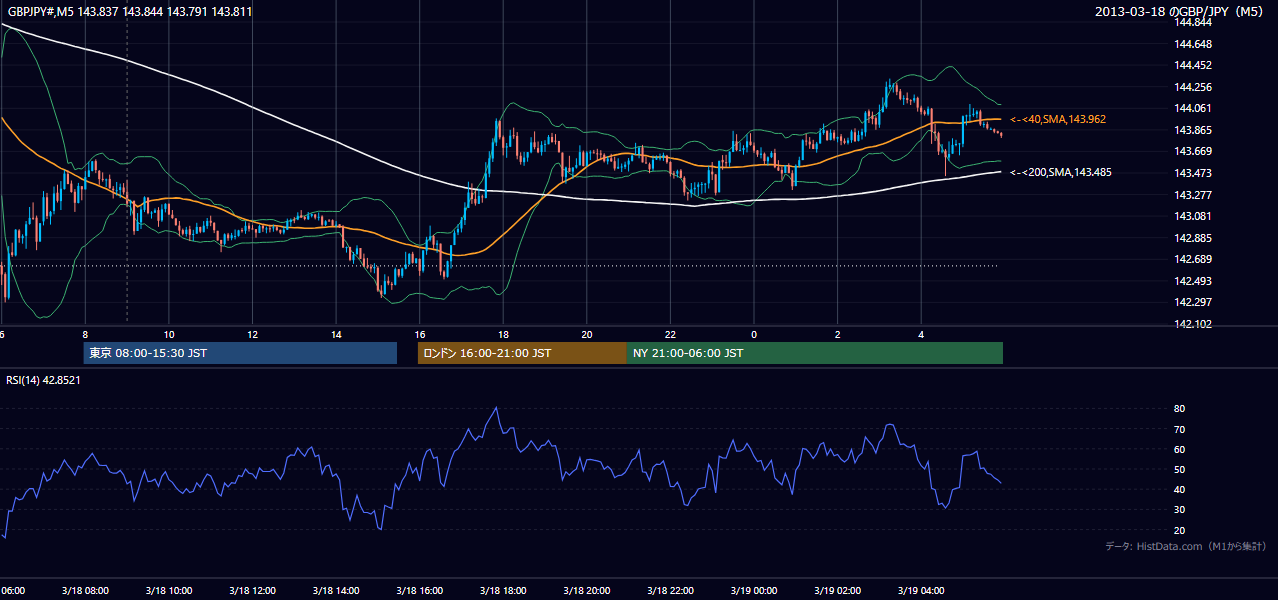Click price axis value 144.648
The height and width of the screenshot is (600, 1278).
pyautogui.click(x=1194, y=44)
